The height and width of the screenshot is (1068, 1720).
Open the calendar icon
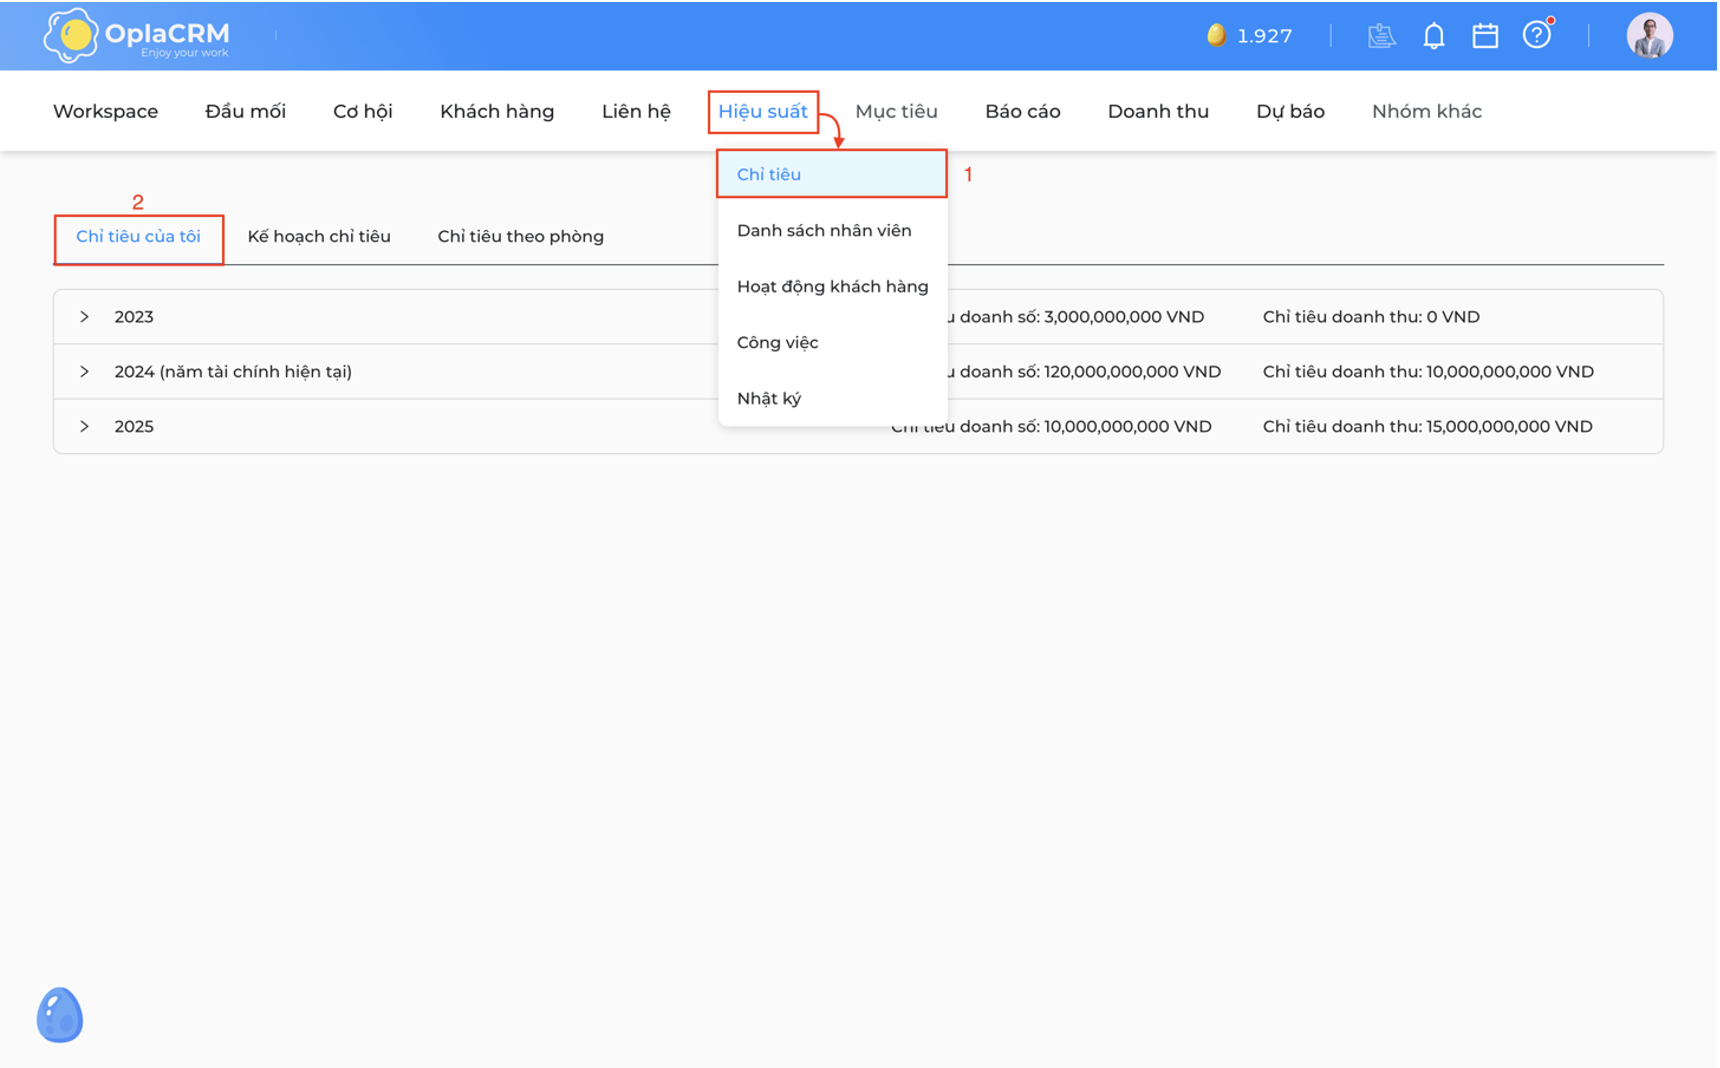1485,36
